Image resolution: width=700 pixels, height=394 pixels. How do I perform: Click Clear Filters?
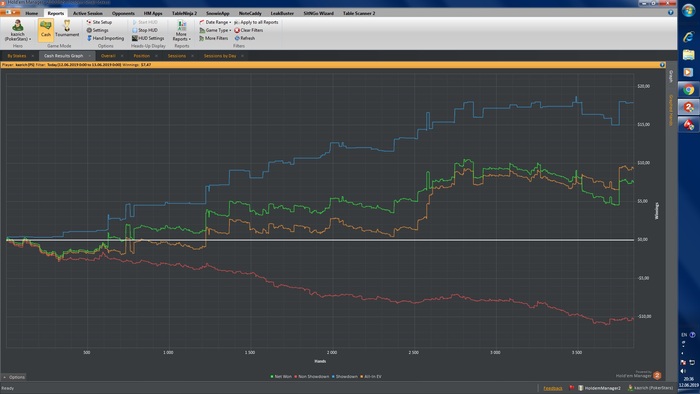pos(249,30)
